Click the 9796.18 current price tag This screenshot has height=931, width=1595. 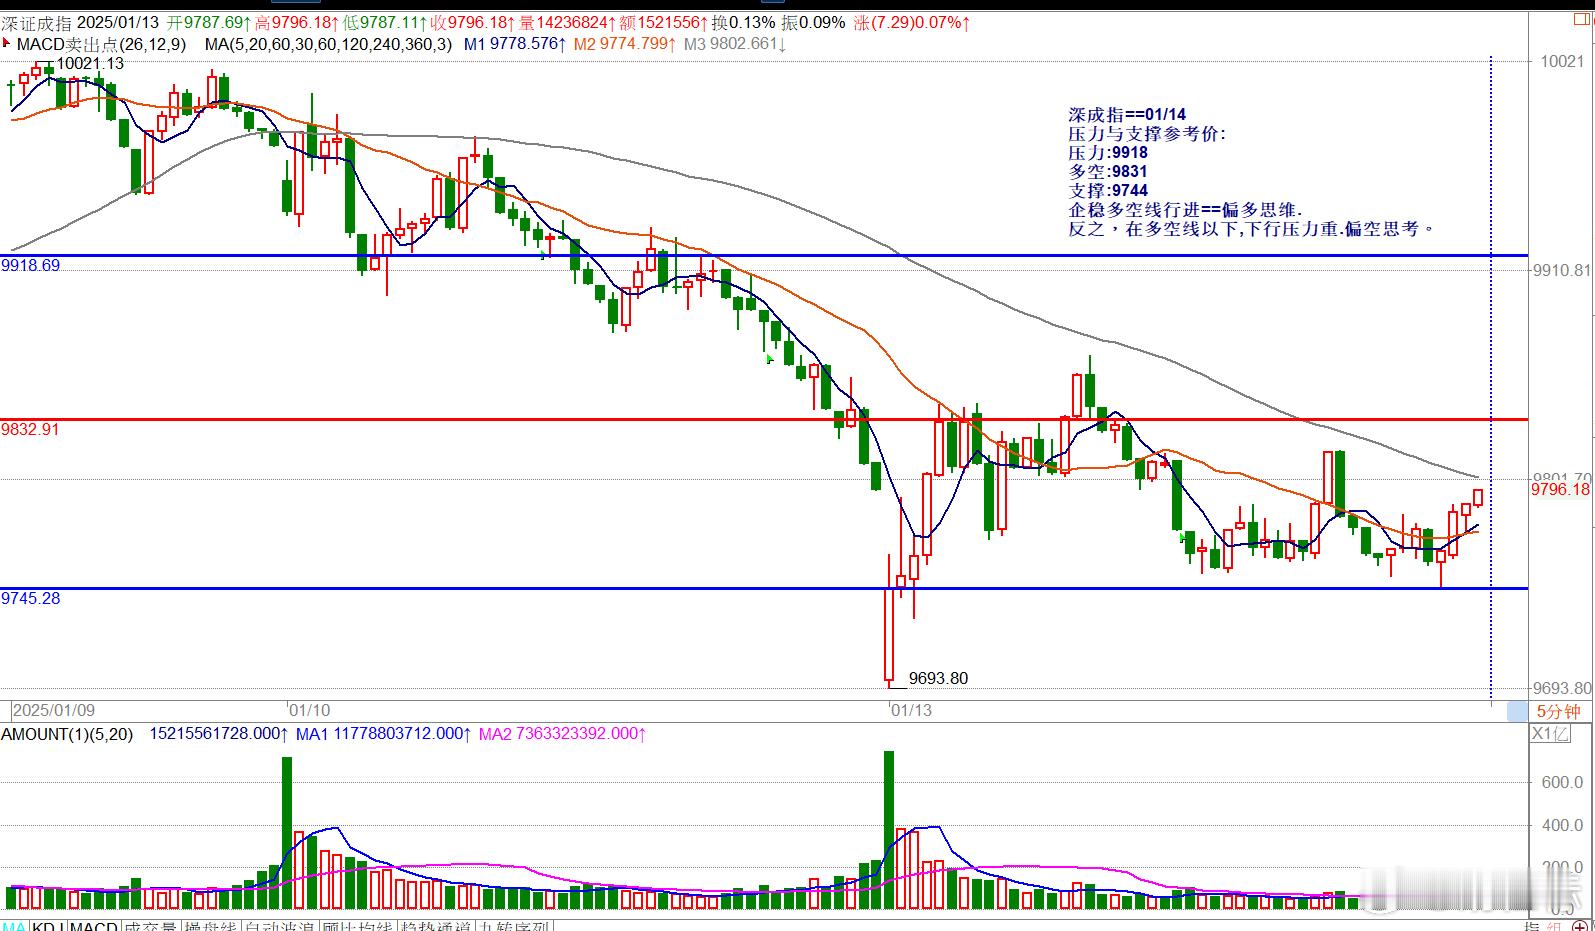(x=1561, y=489)
